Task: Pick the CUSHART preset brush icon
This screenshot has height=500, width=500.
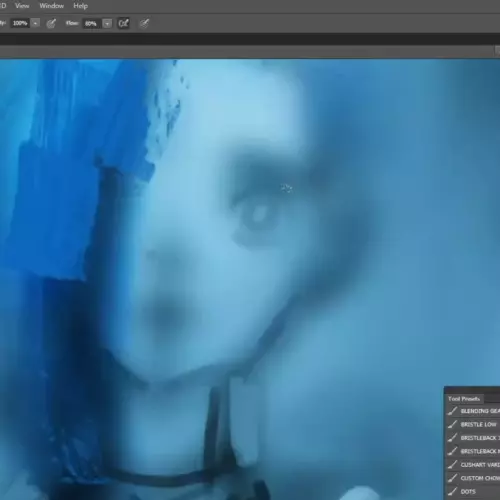Action: (452, 464)
